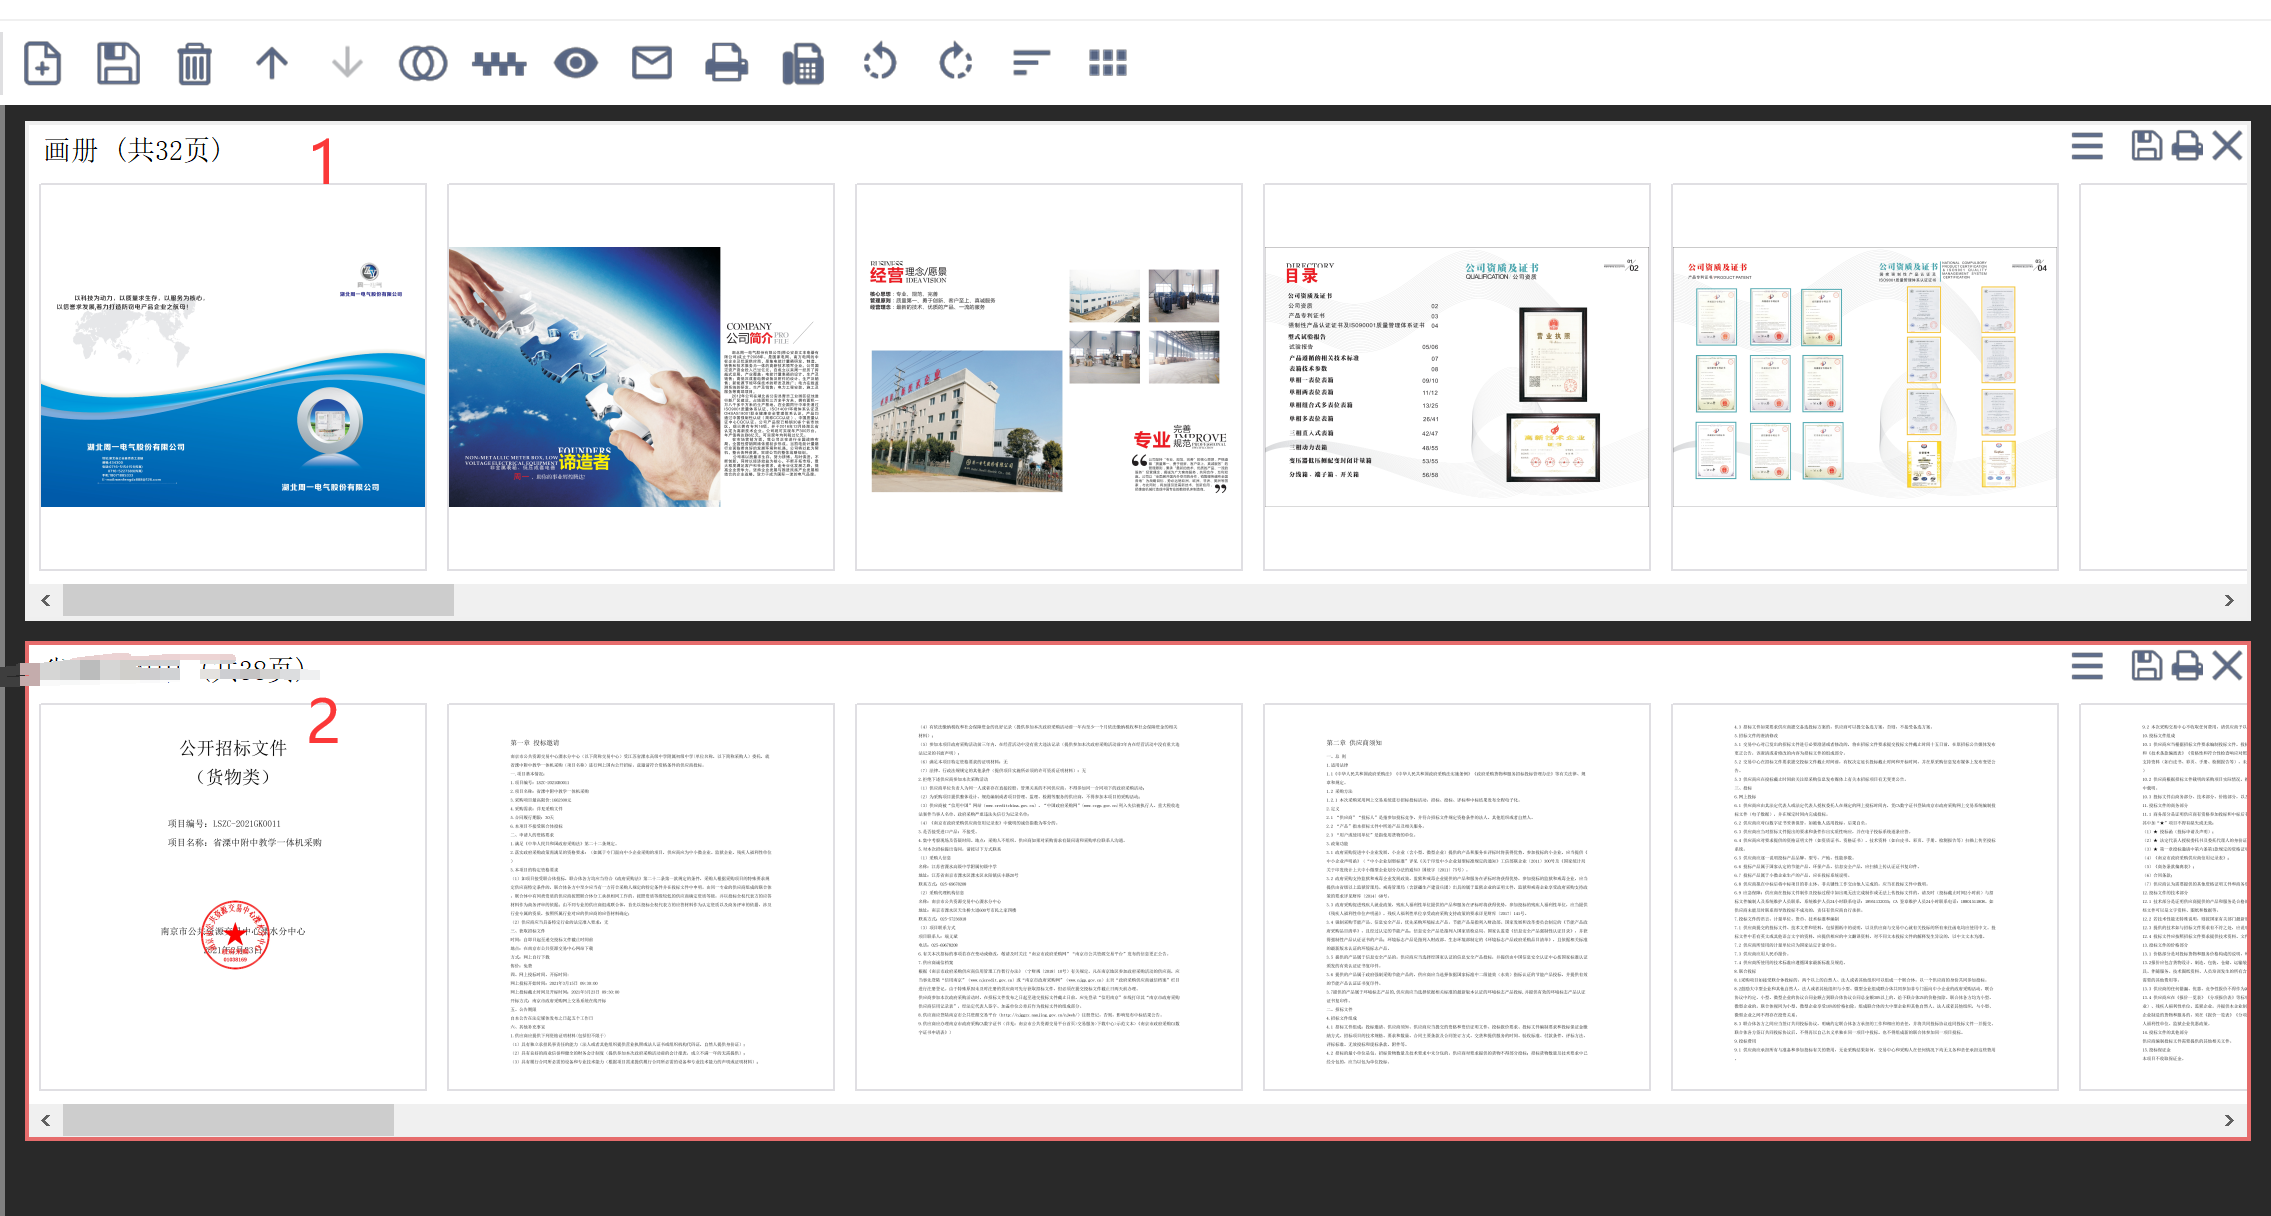Screen dimensions: 2271x1216
Task: Click the envelope email icon
Action: [652, 63]
